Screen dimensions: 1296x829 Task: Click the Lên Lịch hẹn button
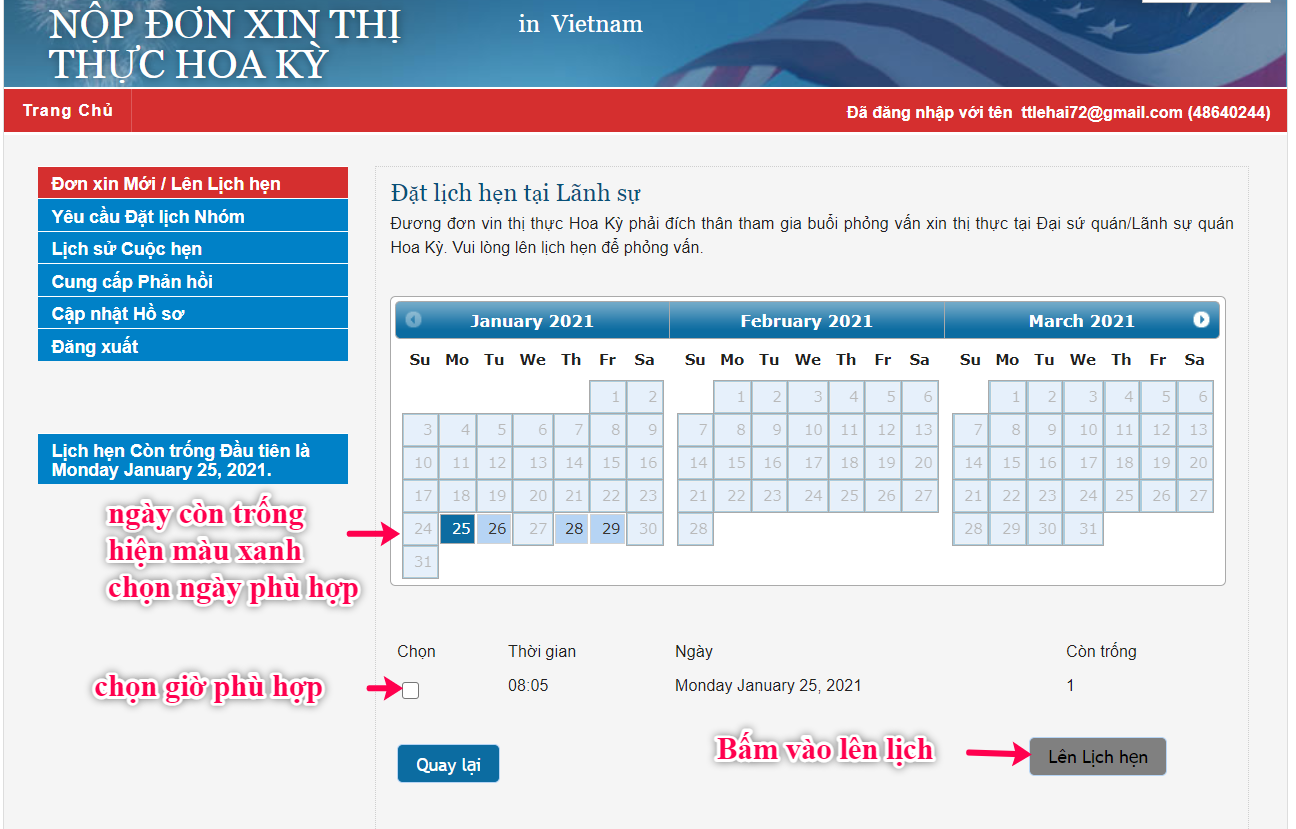tap(1098, 757)
